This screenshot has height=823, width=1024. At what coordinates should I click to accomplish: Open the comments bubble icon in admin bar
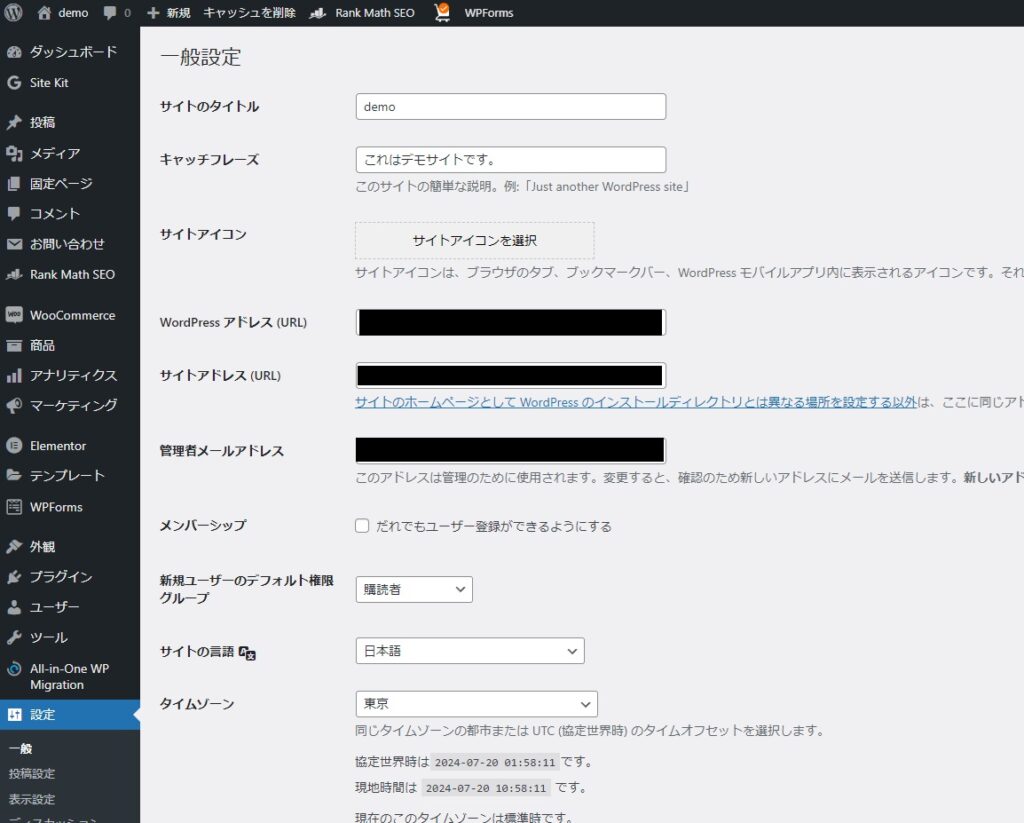click(110, 13)
